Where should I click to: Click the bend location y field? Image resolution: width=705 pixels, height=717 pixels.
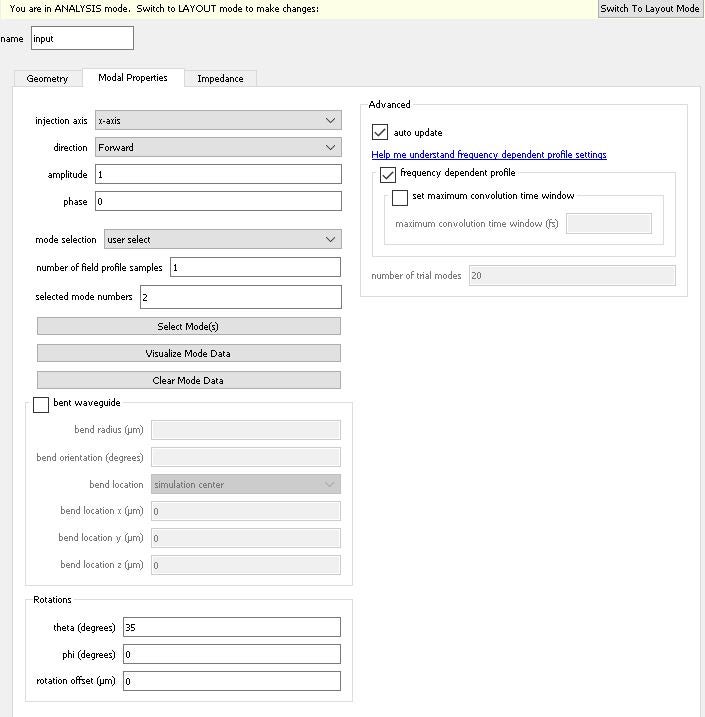point(246,538)
